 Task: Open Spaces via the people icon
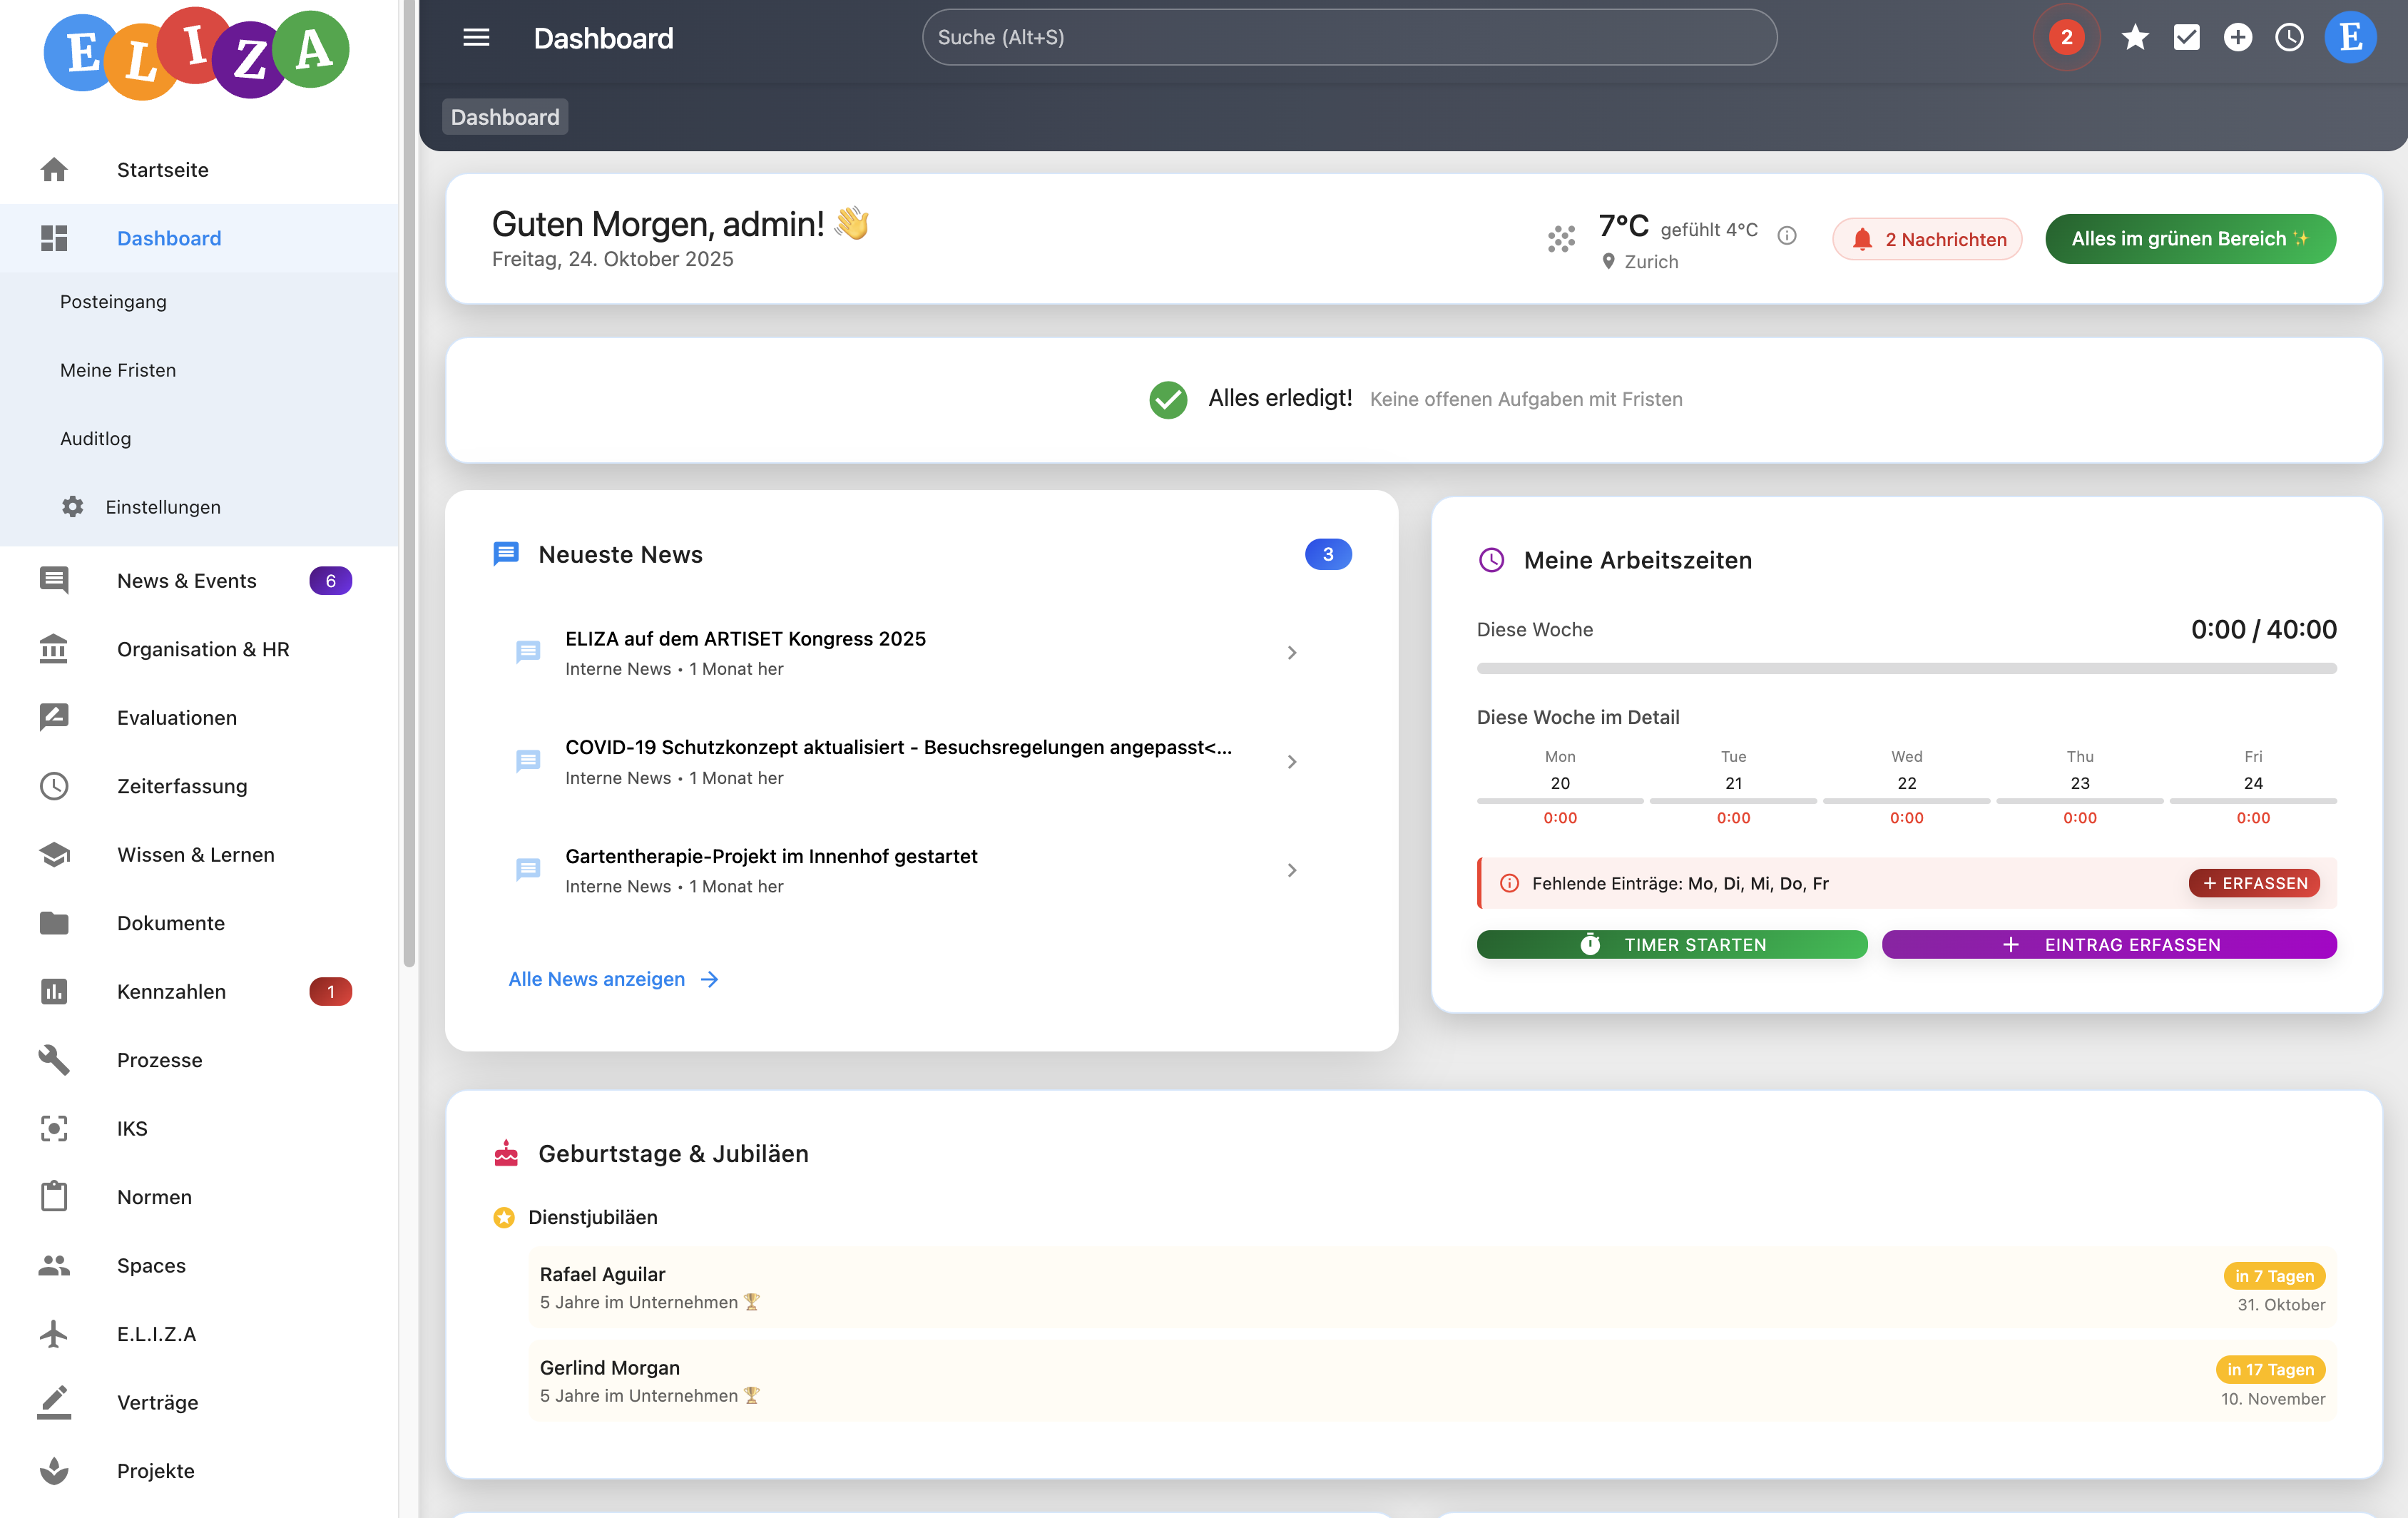[53, 1265]
